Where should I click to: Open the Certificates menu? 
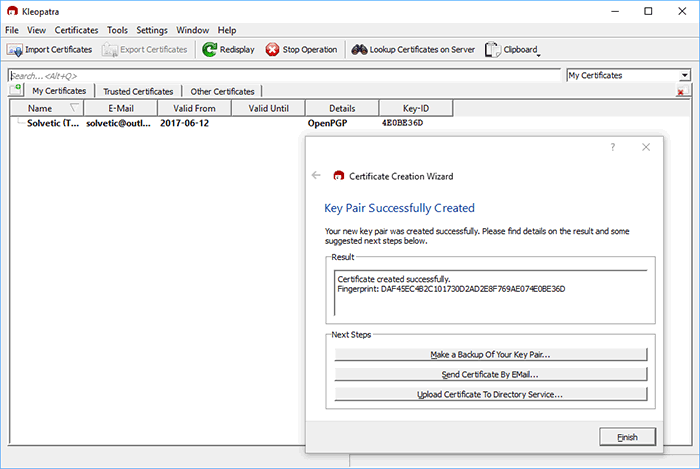coord(76,30)
